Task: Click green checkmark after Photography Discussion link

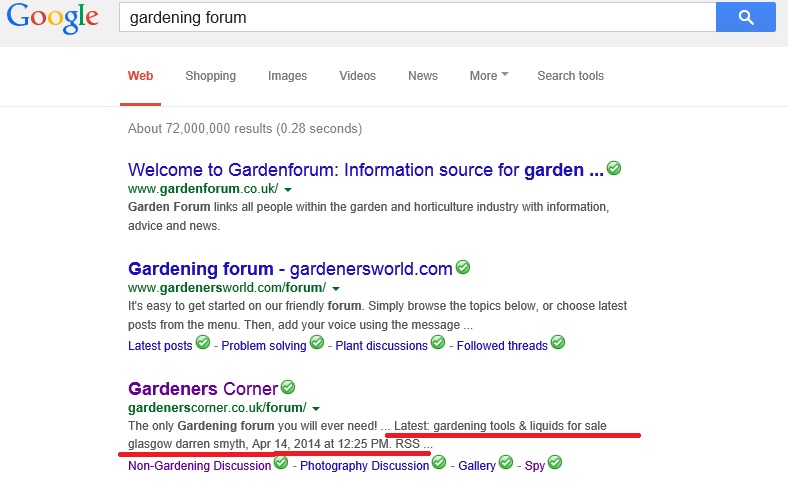Action: click(440, 463)
